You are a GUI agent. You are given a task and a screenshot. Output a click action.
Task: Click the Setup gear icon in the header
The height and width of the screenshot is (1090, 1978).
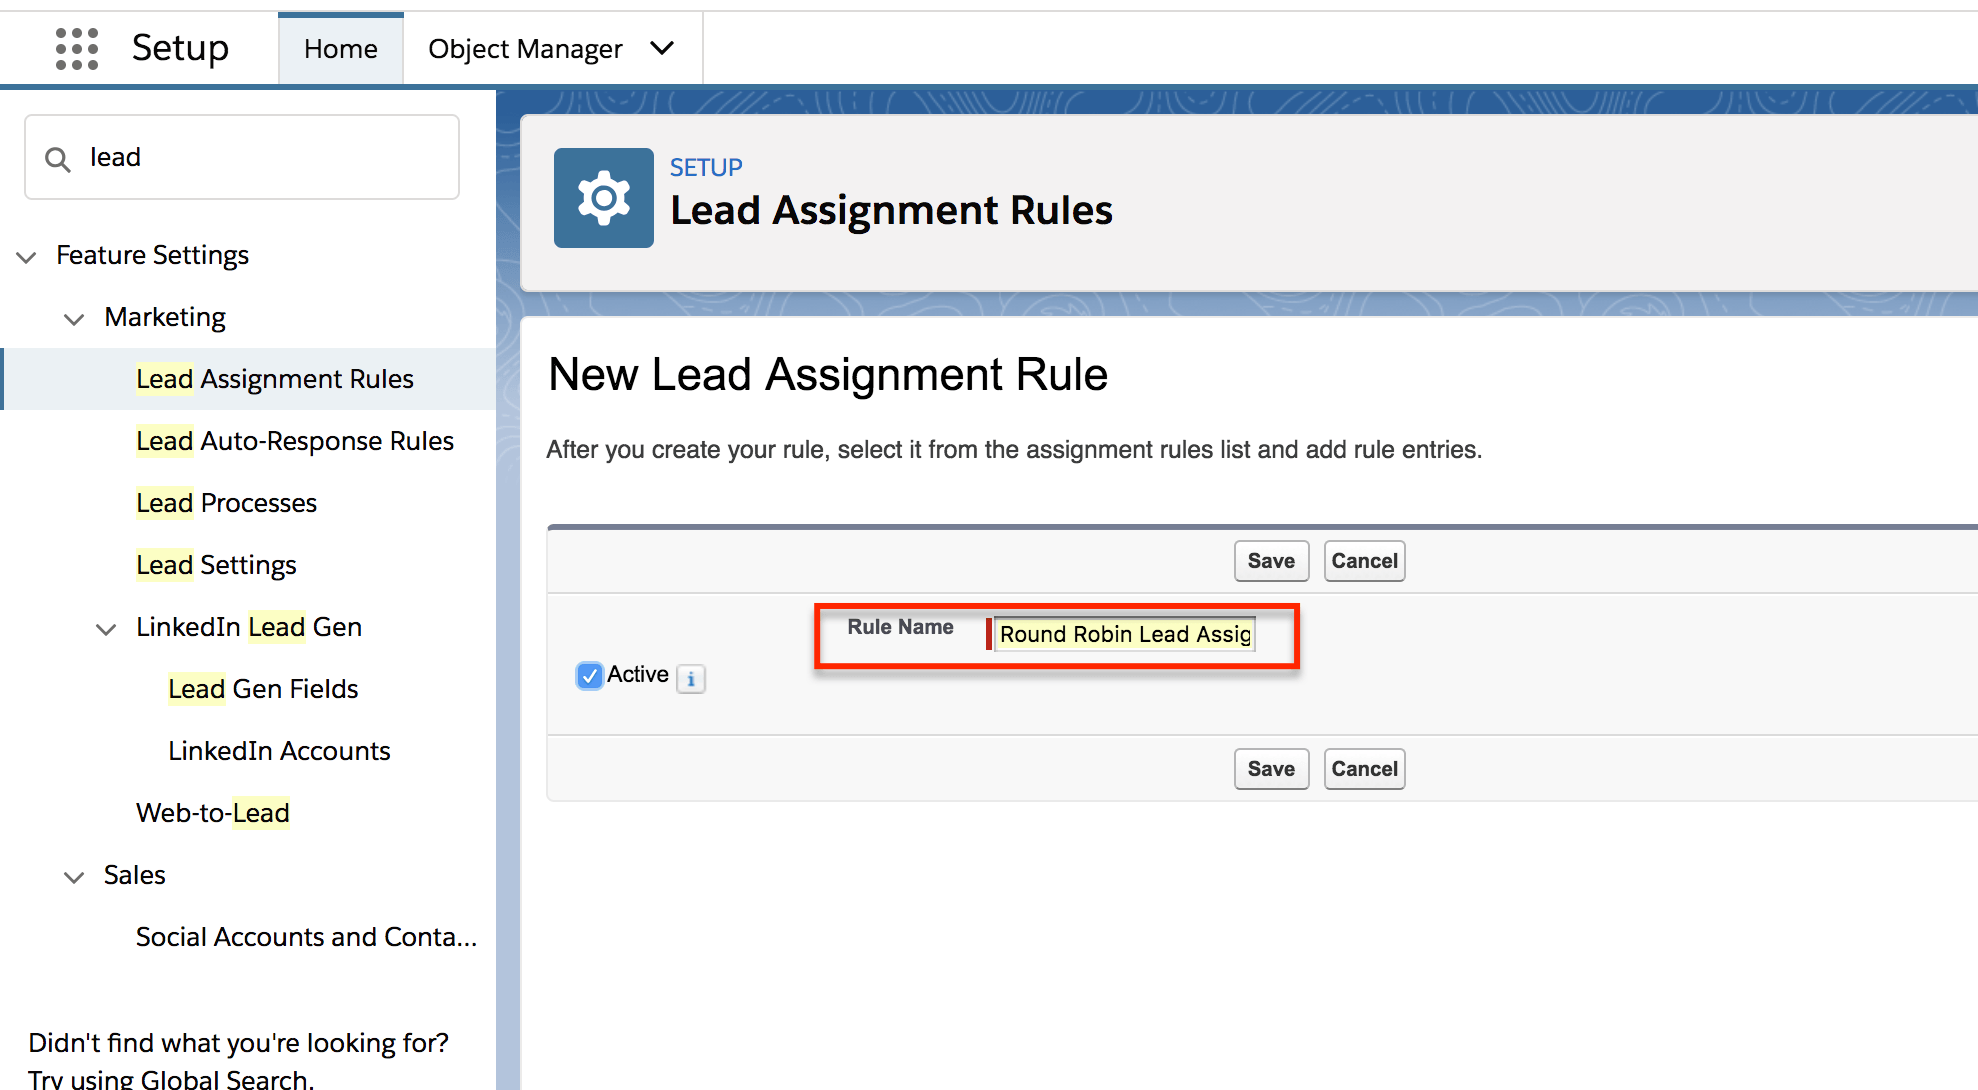click(603, 197)
